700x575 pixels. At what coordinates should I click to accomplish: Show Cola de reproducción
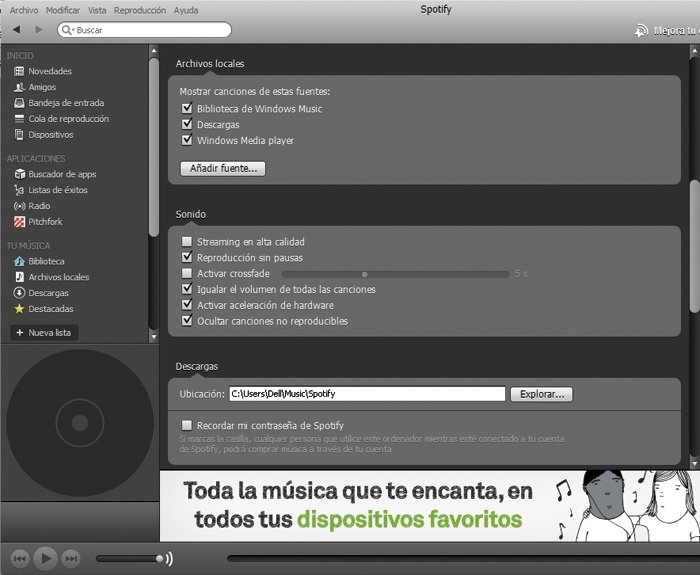click(62, 119)
